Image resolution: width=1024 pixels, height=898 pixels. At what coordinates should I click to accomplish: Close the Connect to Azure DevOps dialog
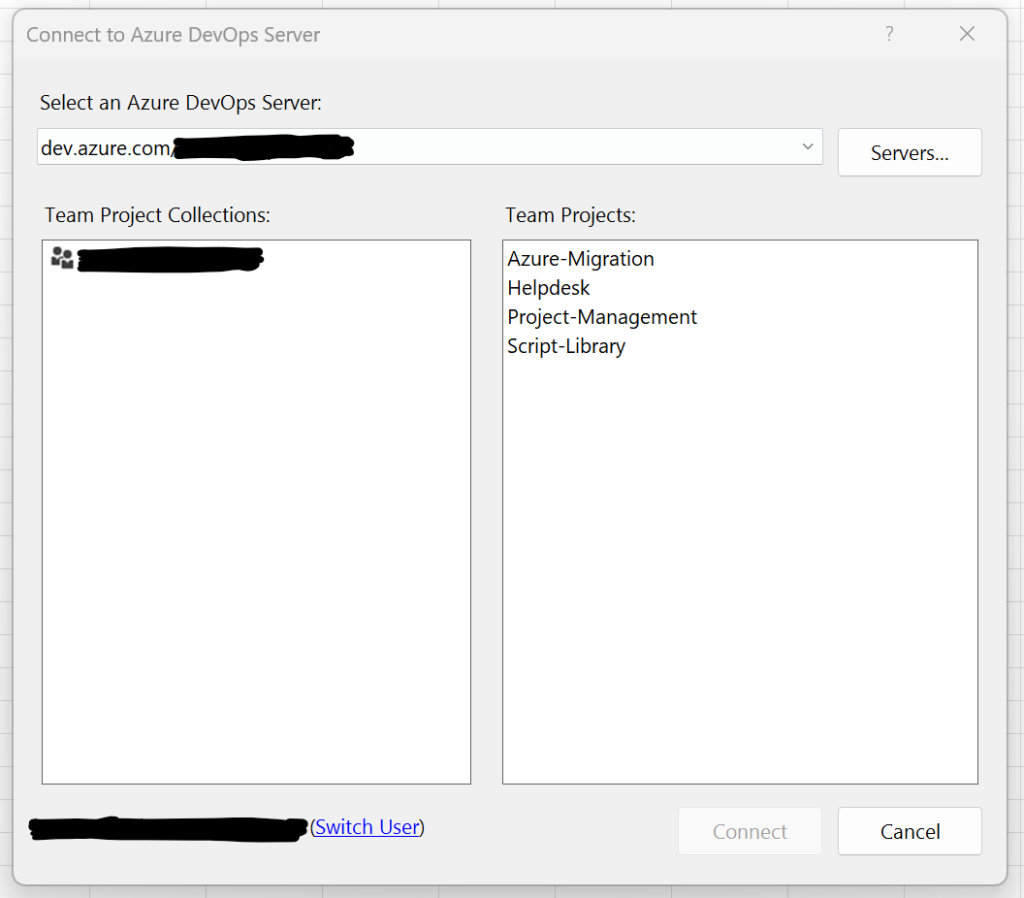click(x=967, y=34)
